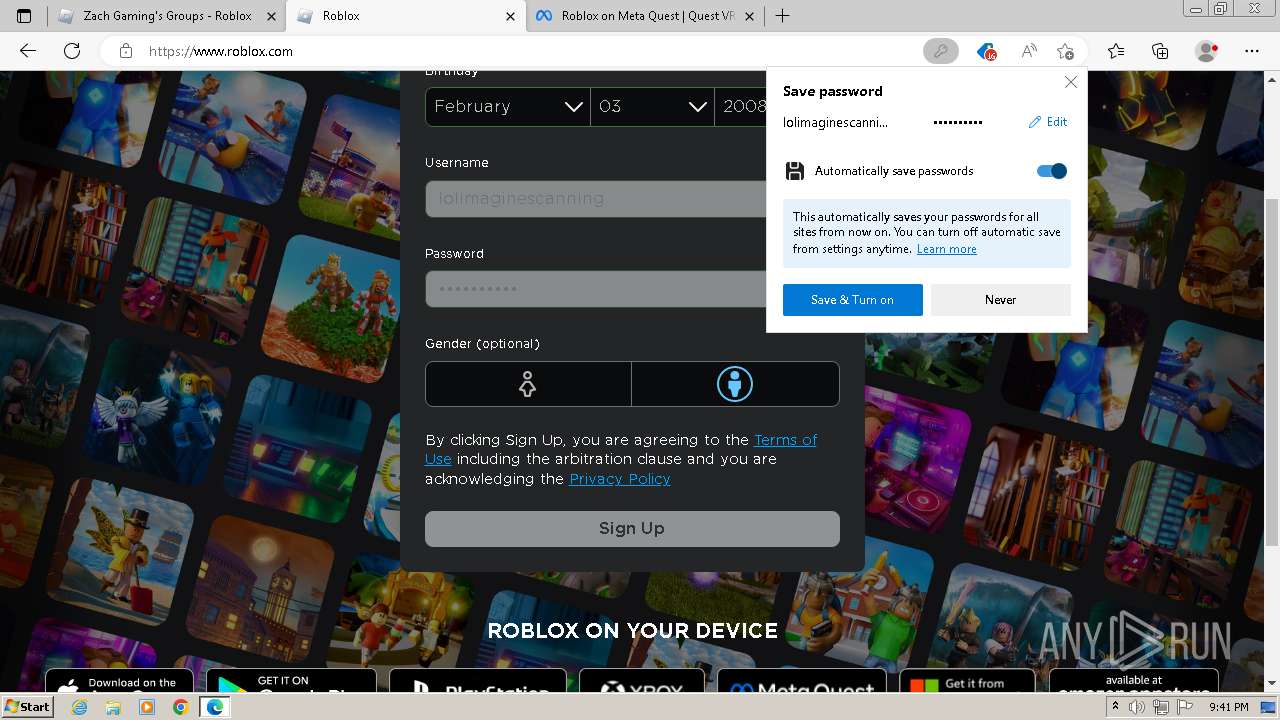Select the male gender option
Image resolution: width=1280 pixels, height=720 pixels.
735,384
